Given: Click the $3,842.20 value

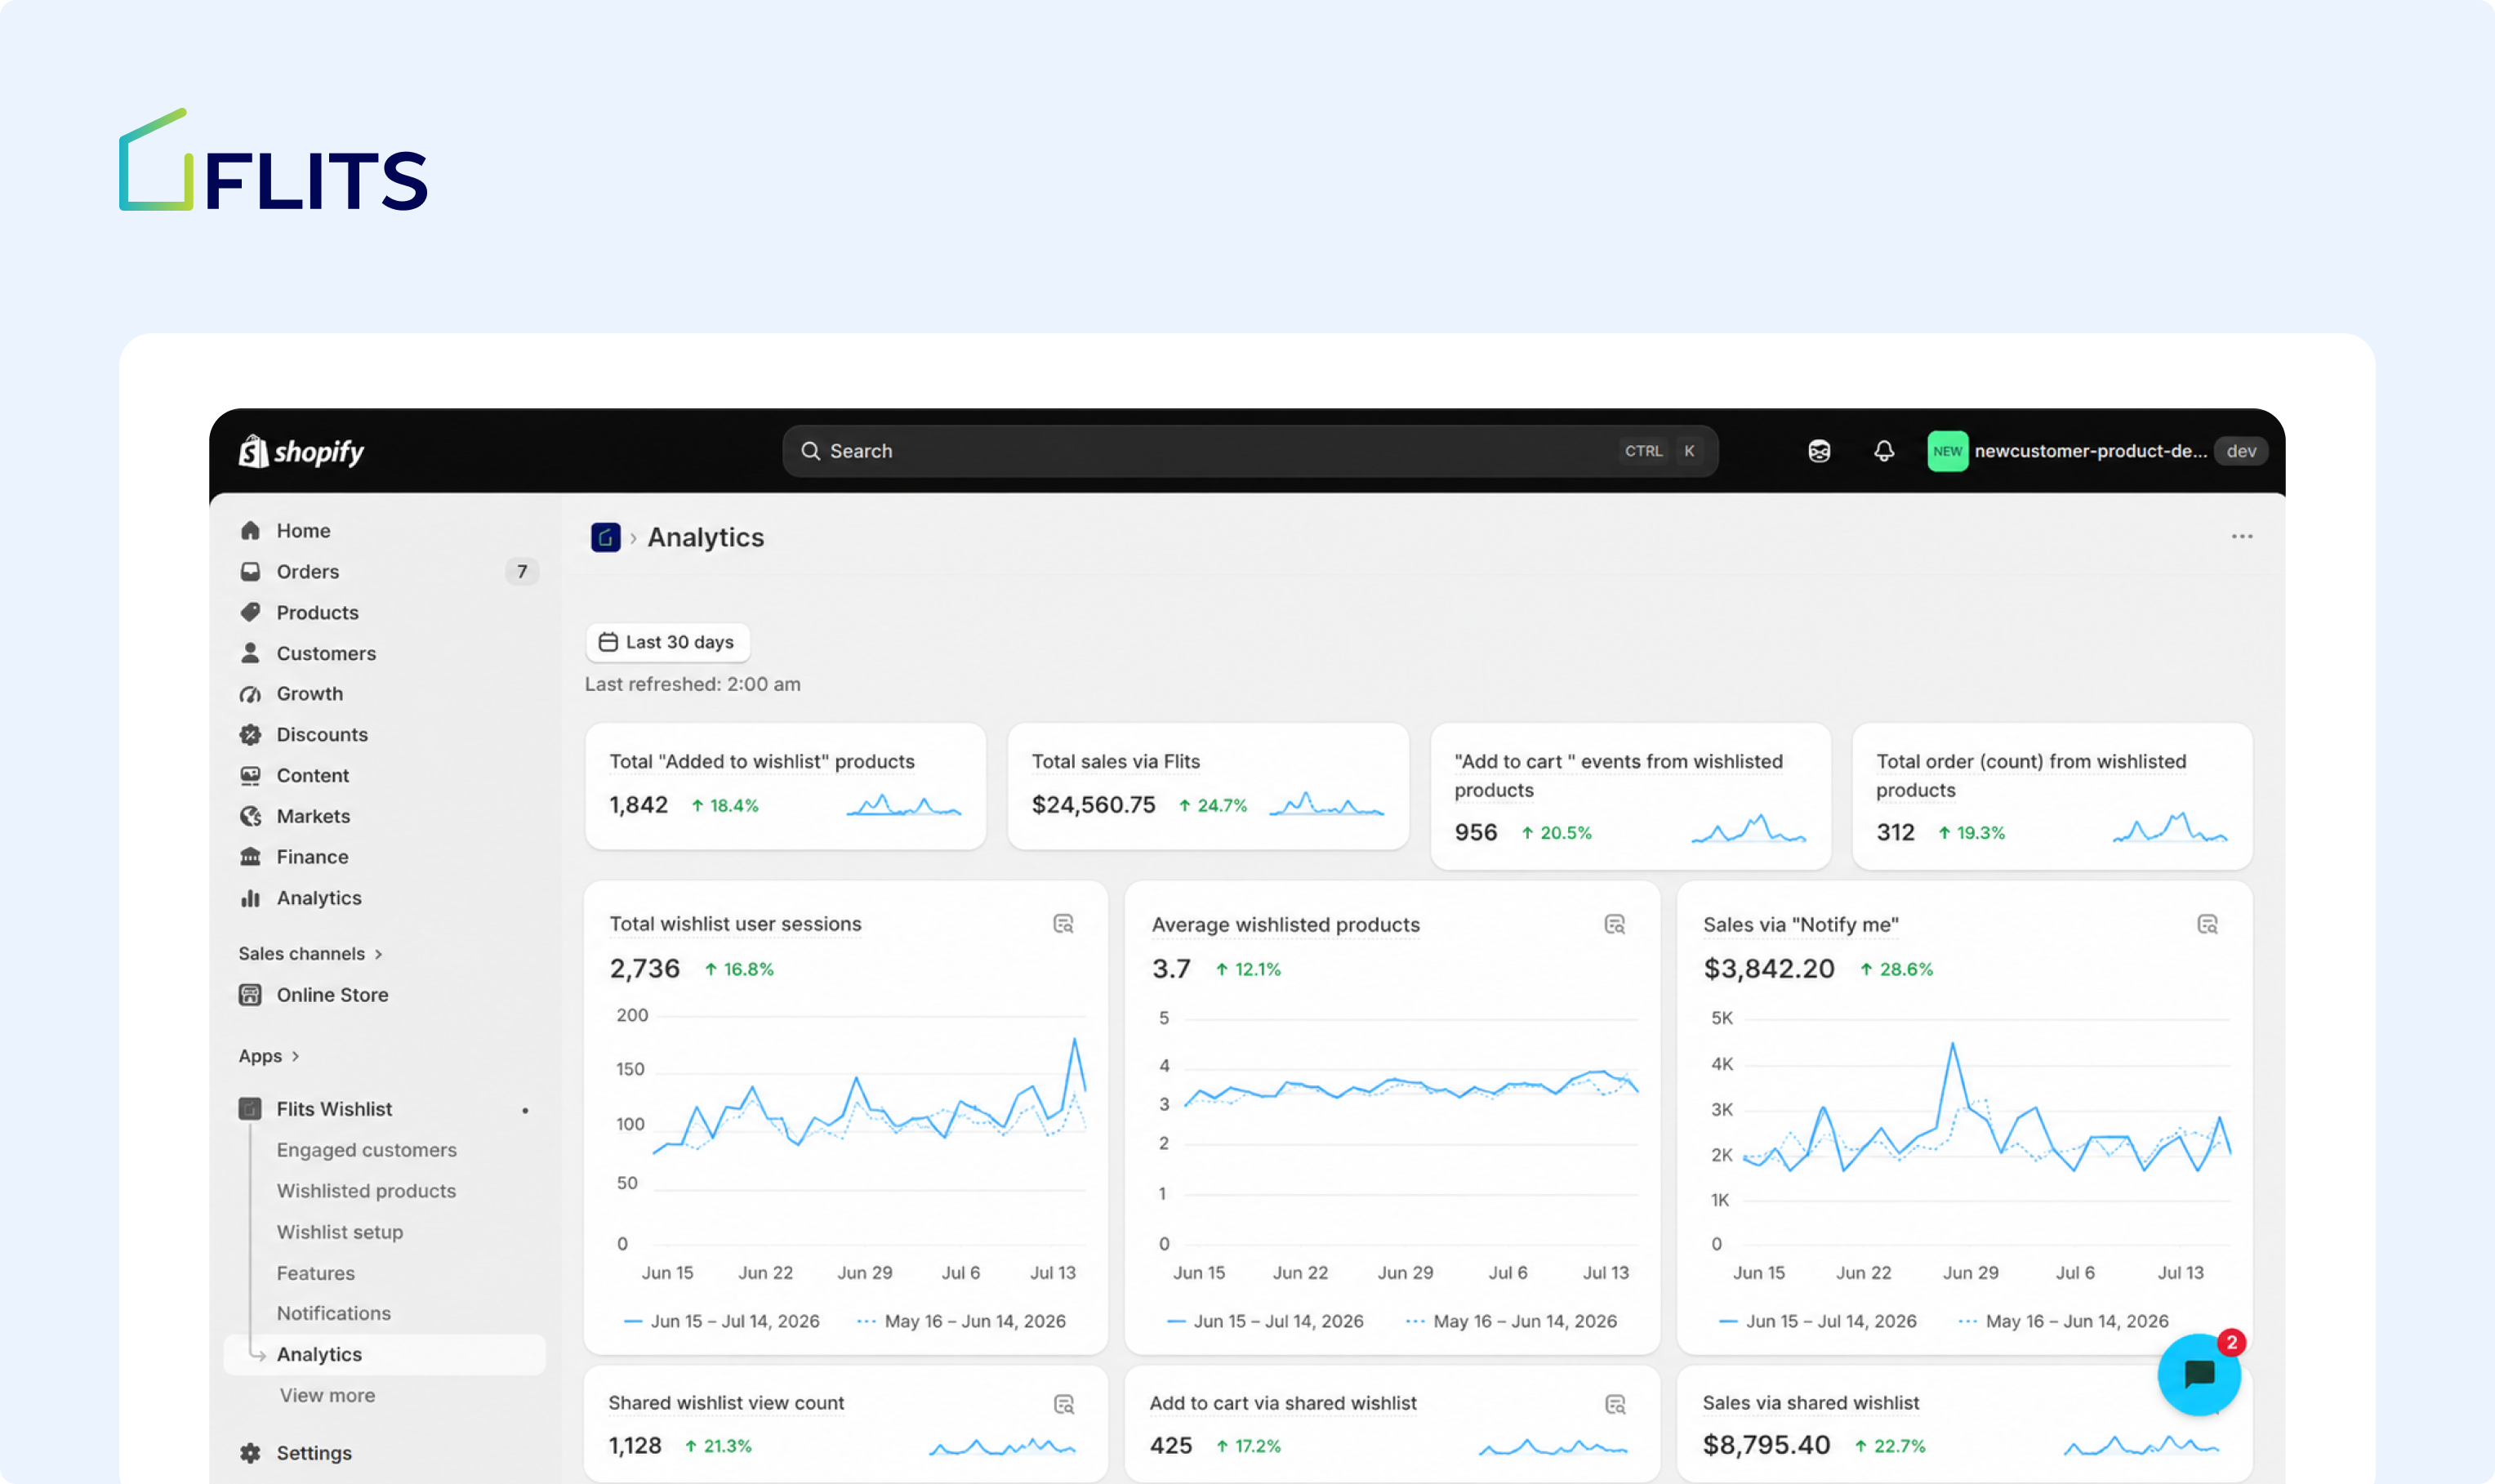Looking at the screenshot, I should pos(1769,968).
